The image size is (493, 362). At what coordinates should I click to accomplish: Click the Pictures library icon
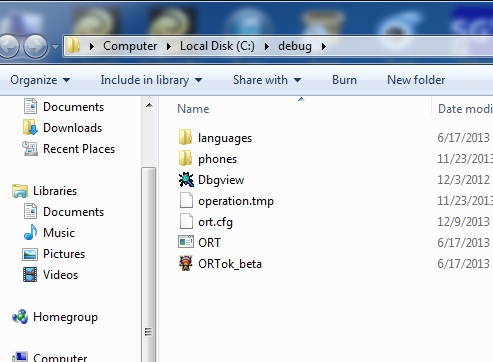tap(30, 254)
